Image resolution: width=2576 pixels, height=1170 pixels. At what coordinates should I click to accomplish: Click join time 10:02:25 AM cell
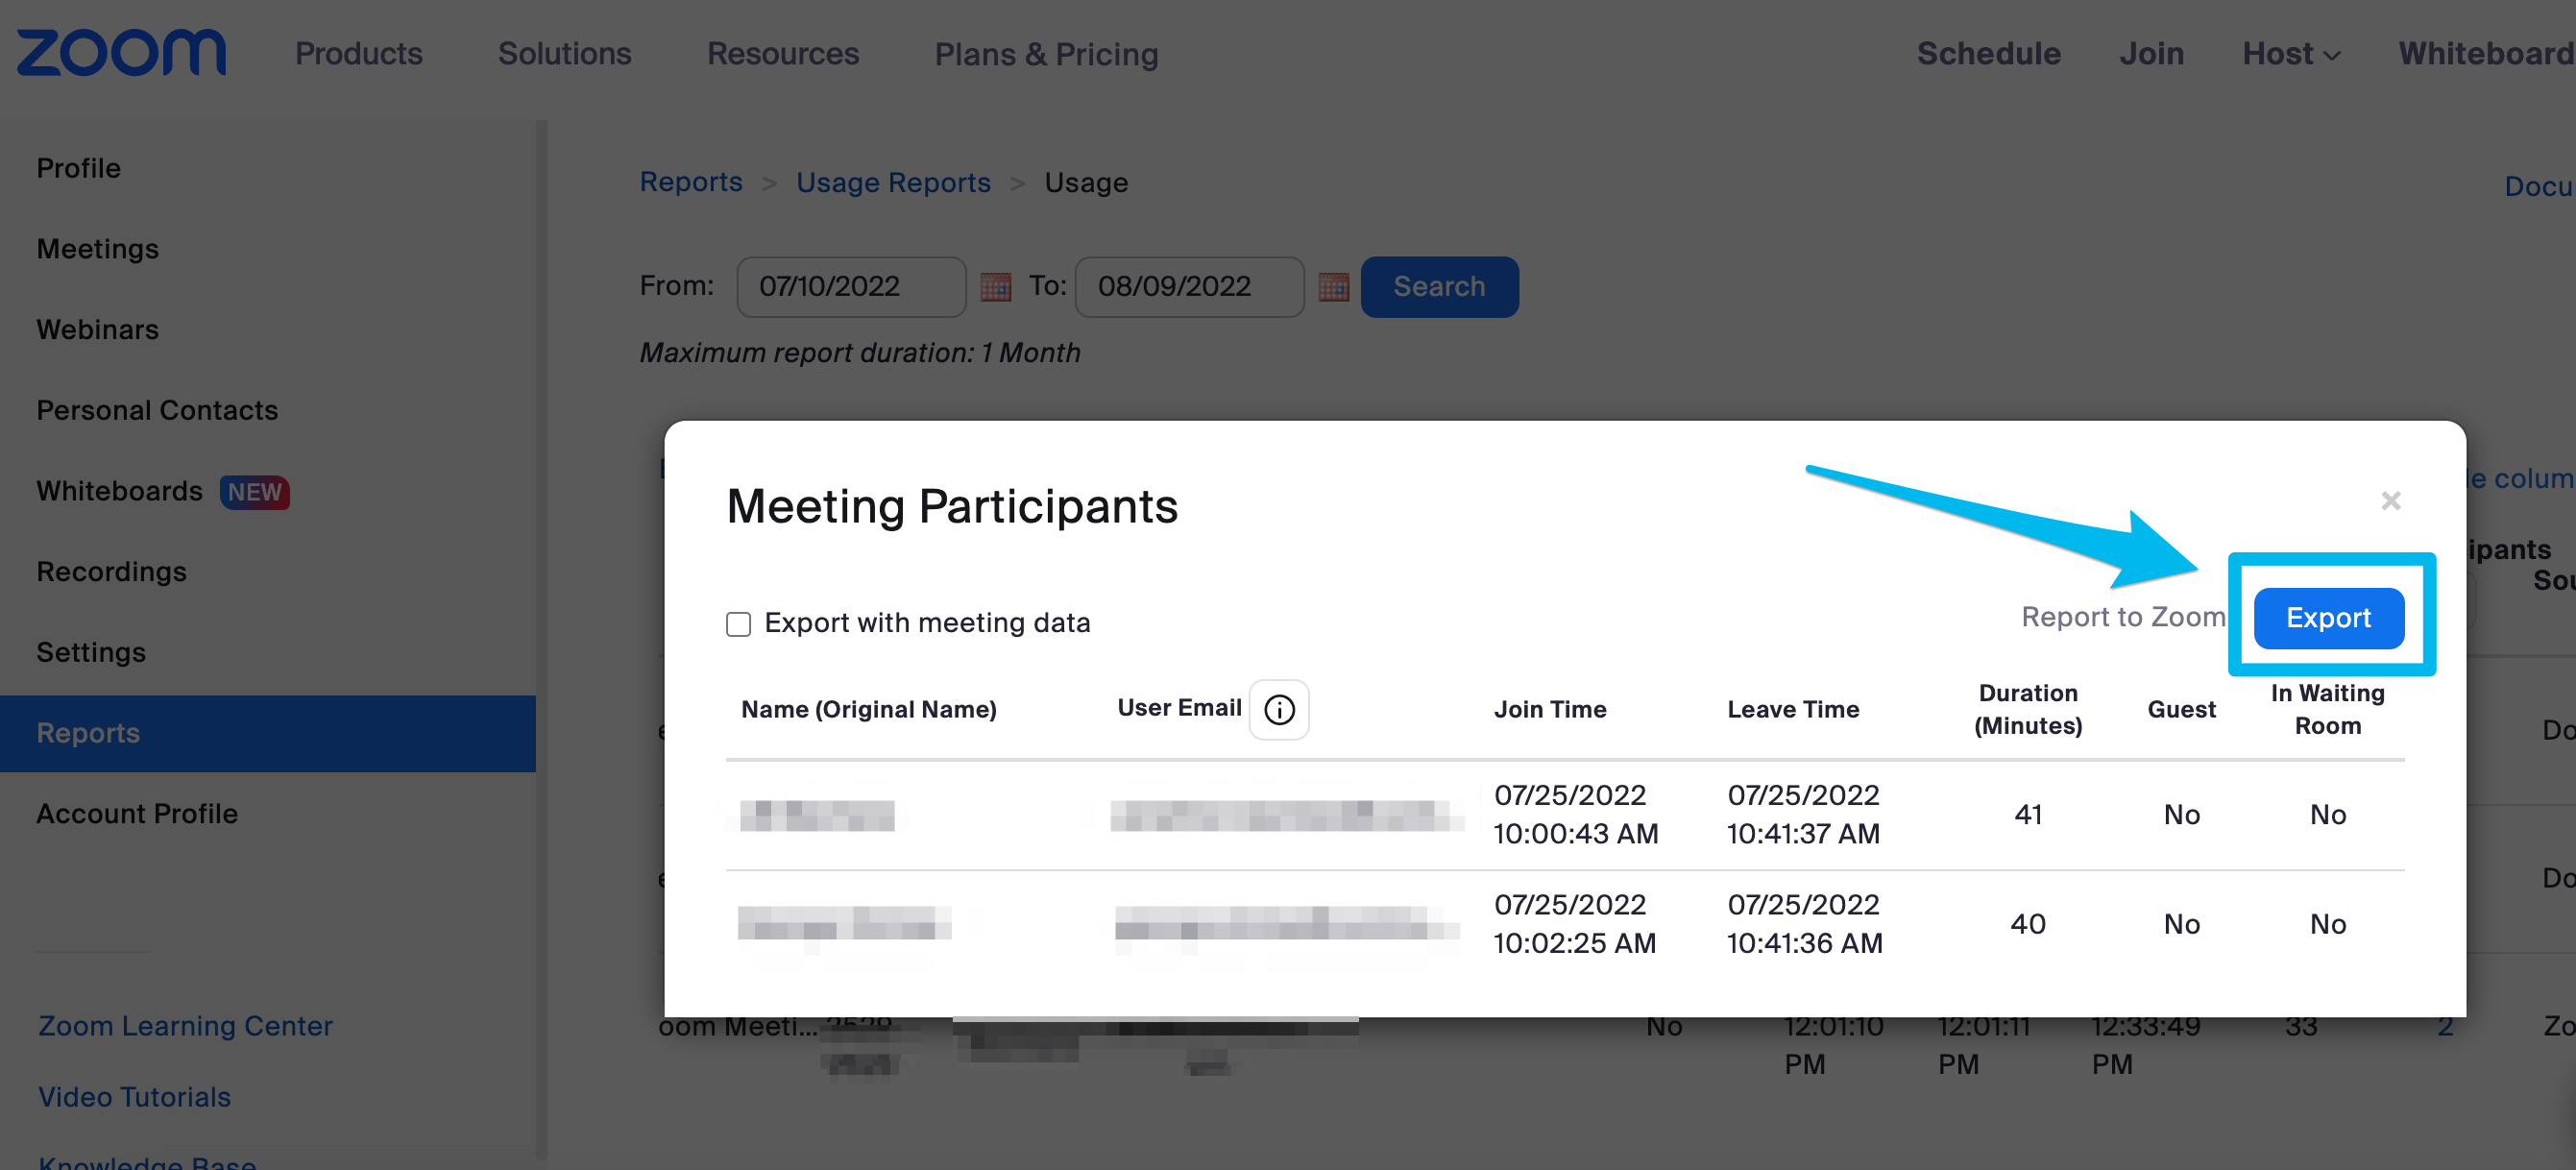1574,924
